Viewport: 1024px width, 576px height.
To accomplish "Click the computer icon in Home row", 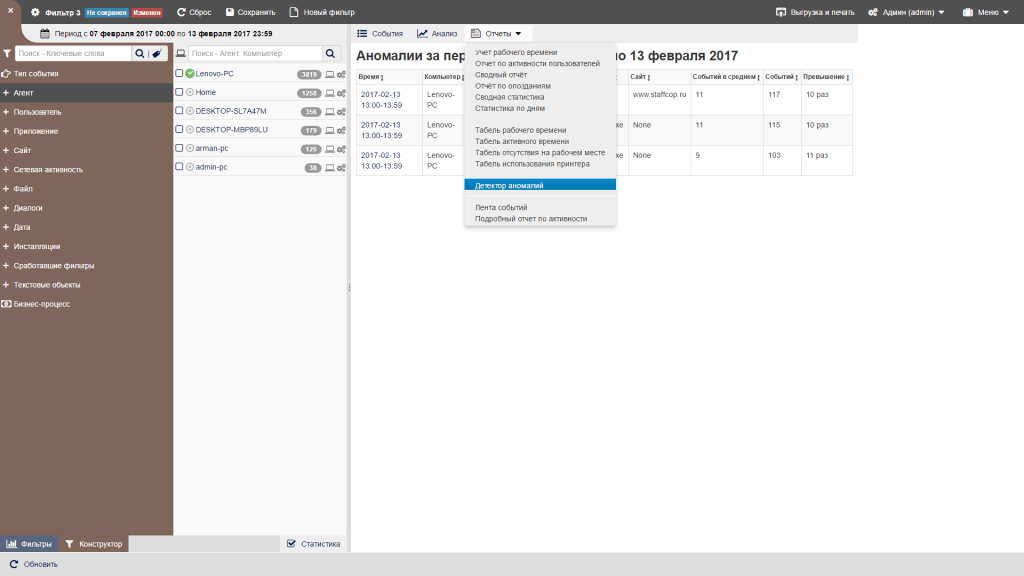I will coord(329,93).
